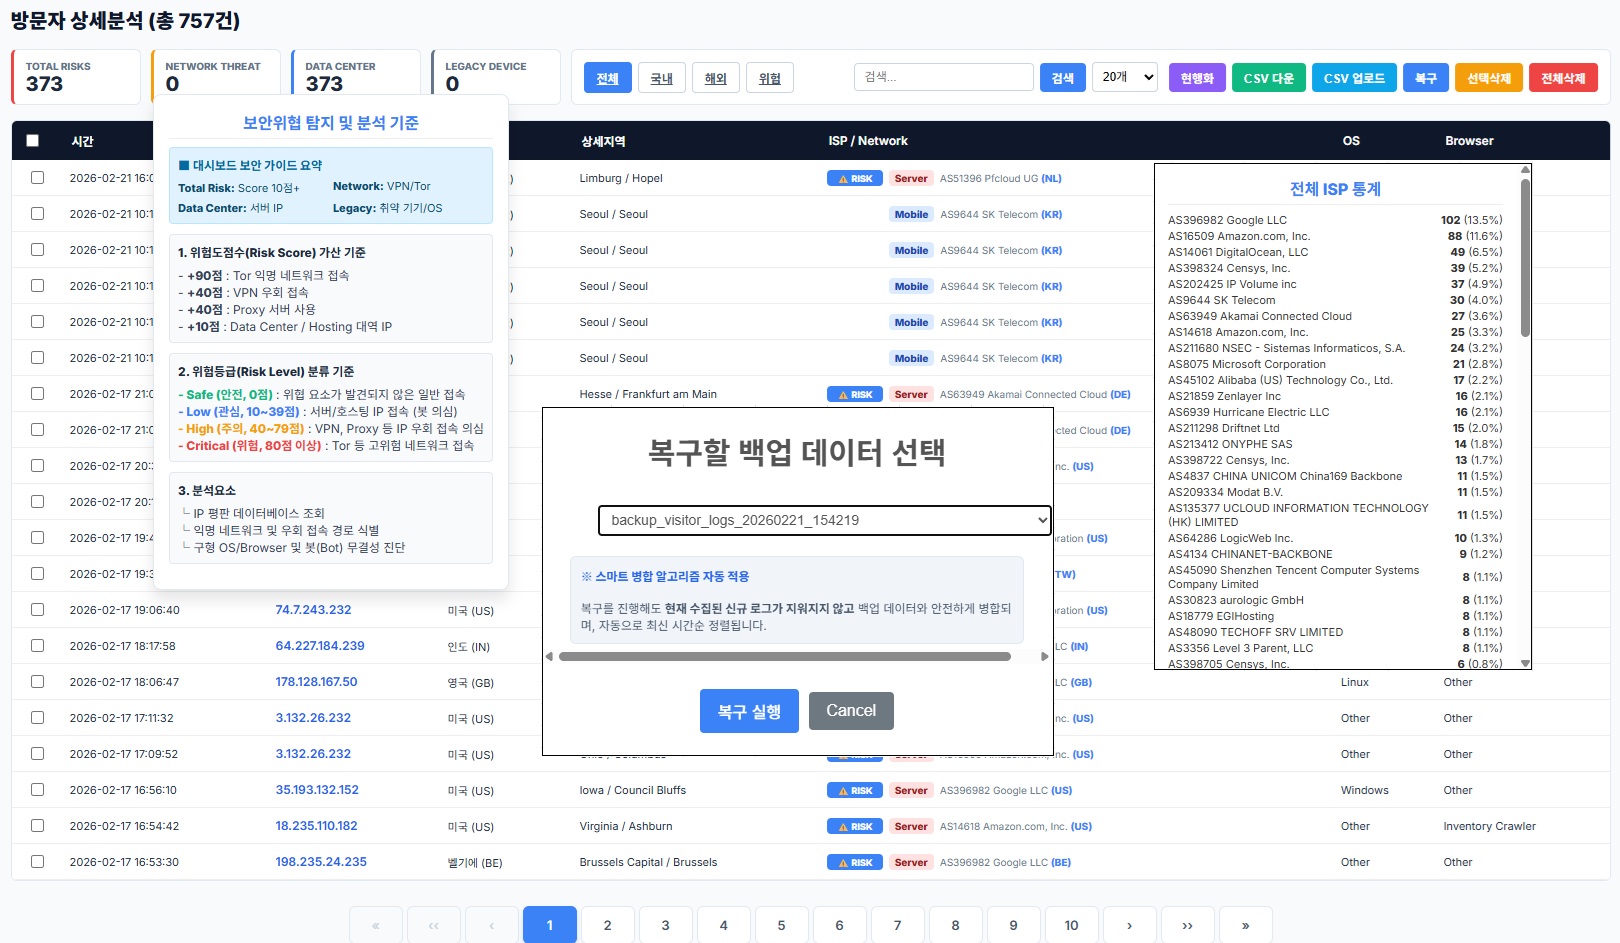Screen dimensions: 1620x943
Task: Check row 2026-02-17 19:06:40 checkbox
Action: [x=38, y=610]
